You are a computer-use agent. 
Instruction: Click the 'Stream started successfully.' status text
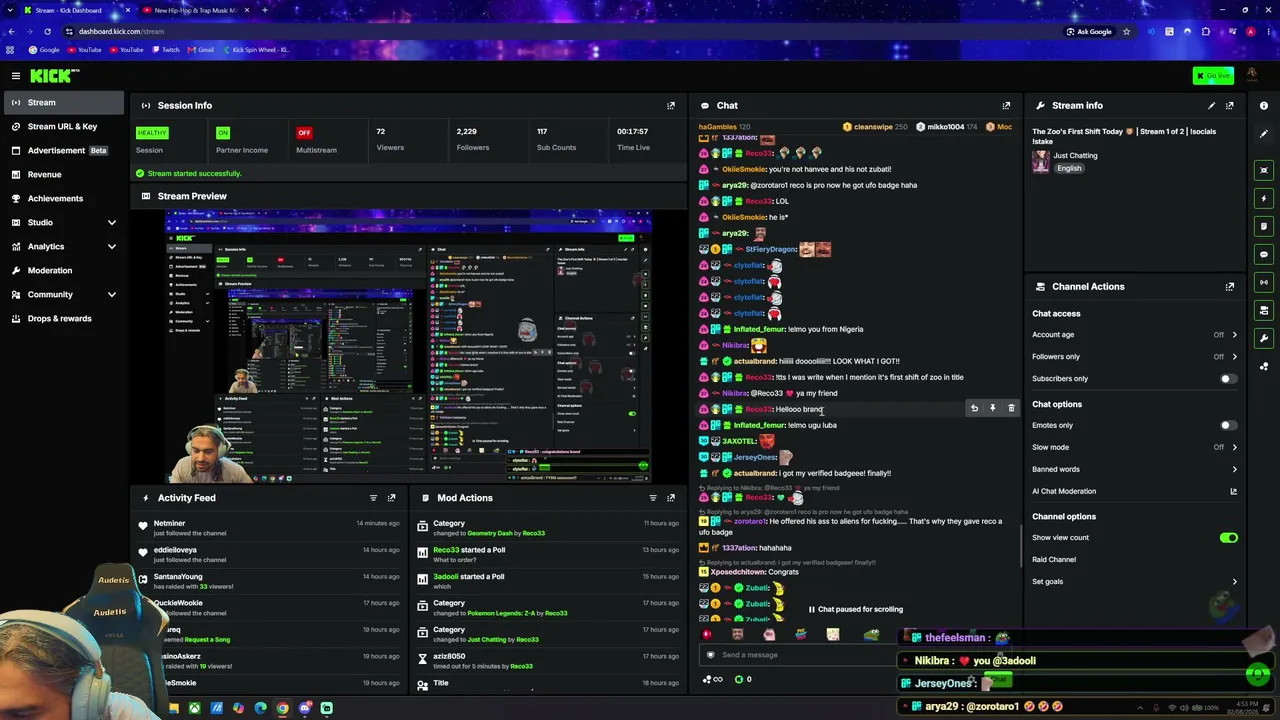click(x=194, y=173)
